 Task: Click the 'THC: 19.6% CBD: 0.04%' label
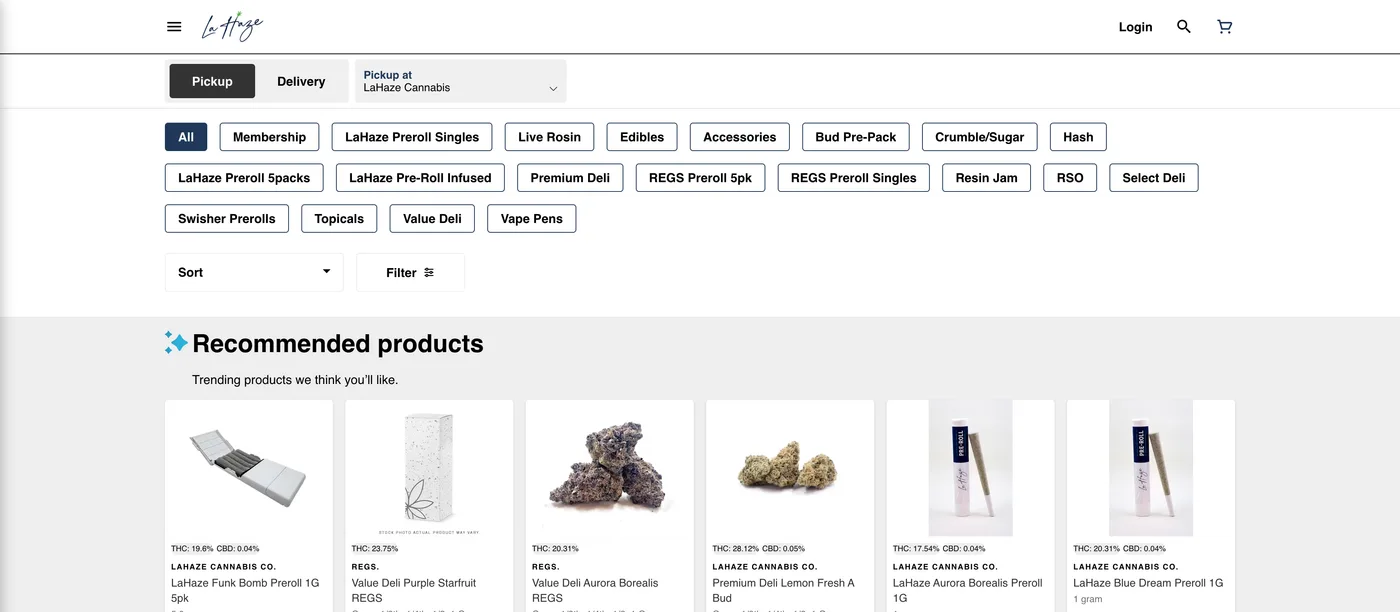(x=215, y=548)
